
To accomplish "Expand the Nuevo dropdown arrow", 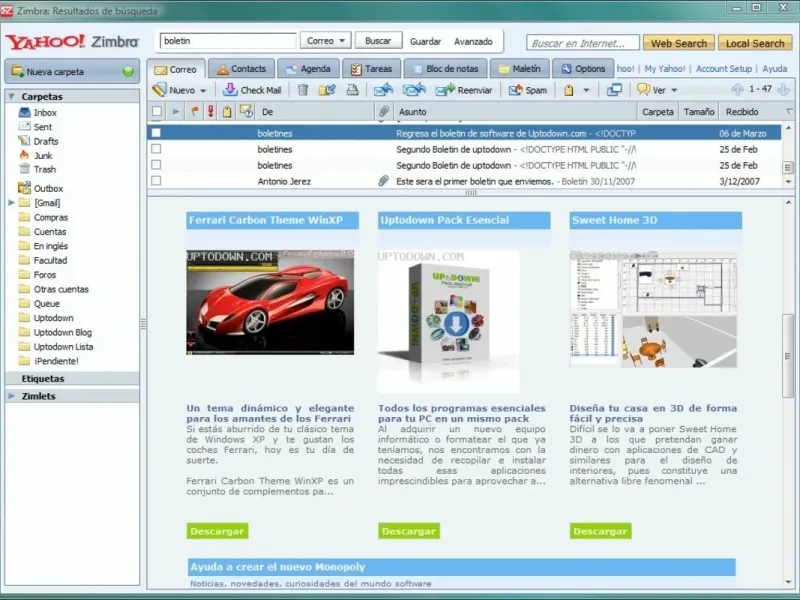I will (203, 90).
